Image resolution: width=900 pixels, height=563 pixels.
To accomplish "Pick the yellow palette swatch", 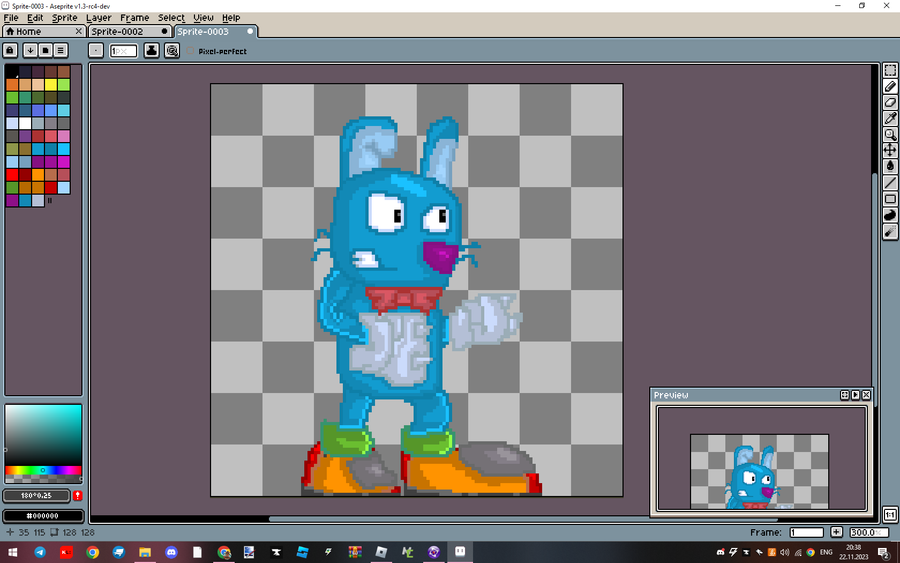I will click(x=51, y=85).
